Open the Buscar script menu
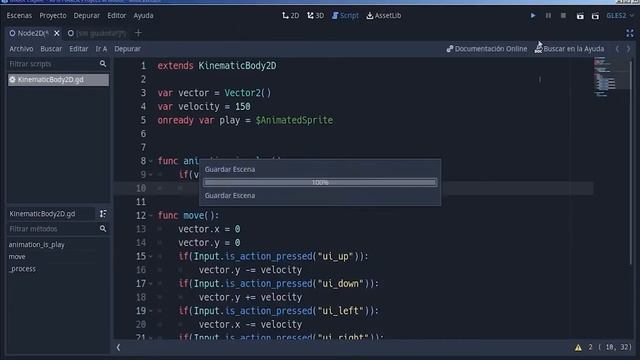This screenshot has width=640, height=360. tap(51, 49)
